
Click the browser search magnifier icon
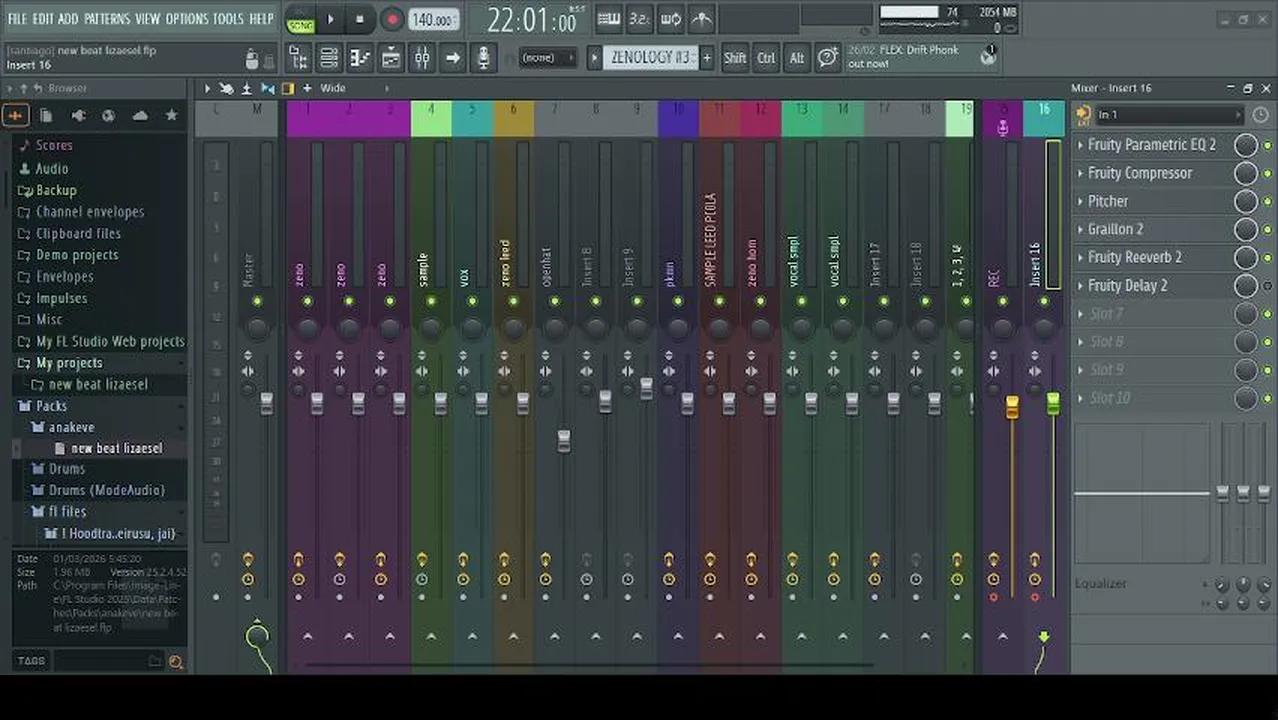click(x=176, y=662)
